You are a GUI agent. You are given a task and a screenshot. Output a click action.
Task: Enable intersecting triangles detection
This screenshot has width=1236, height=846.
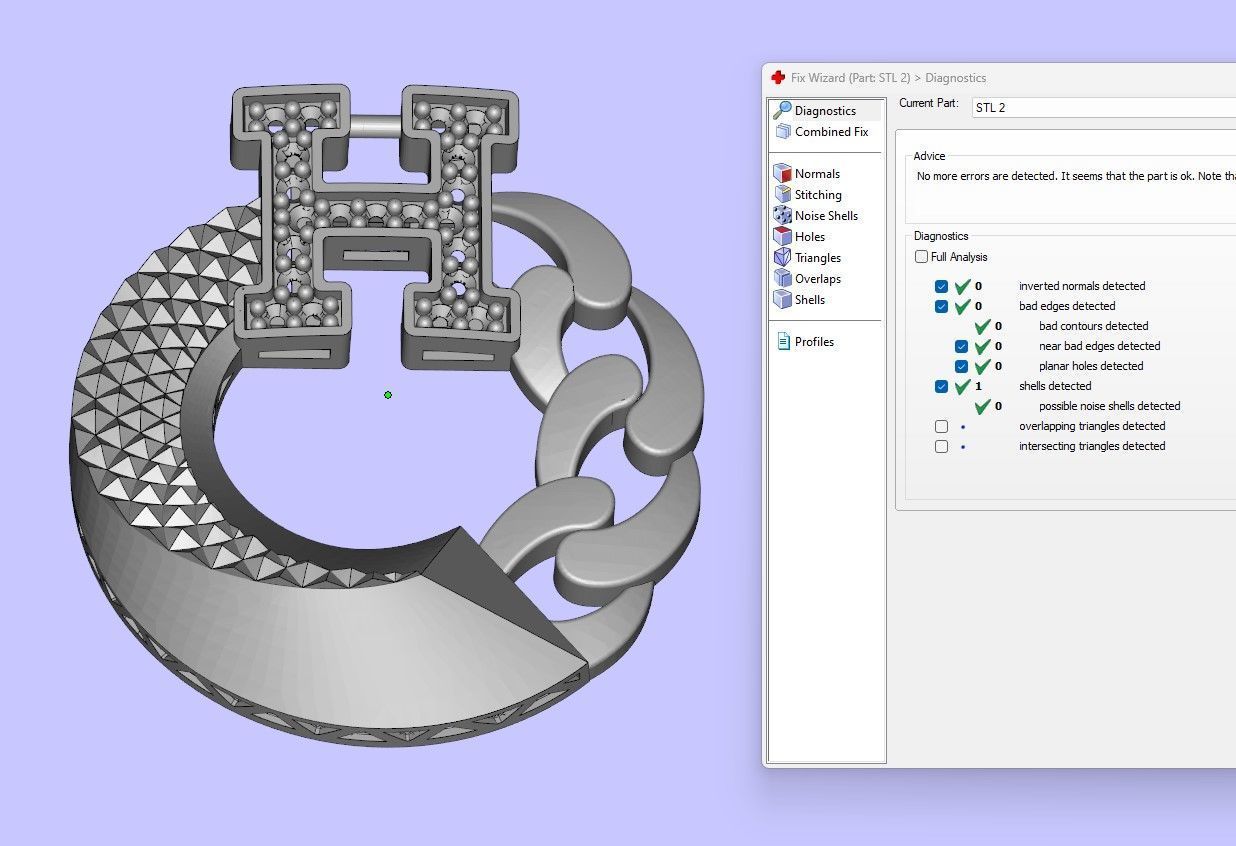941,446
